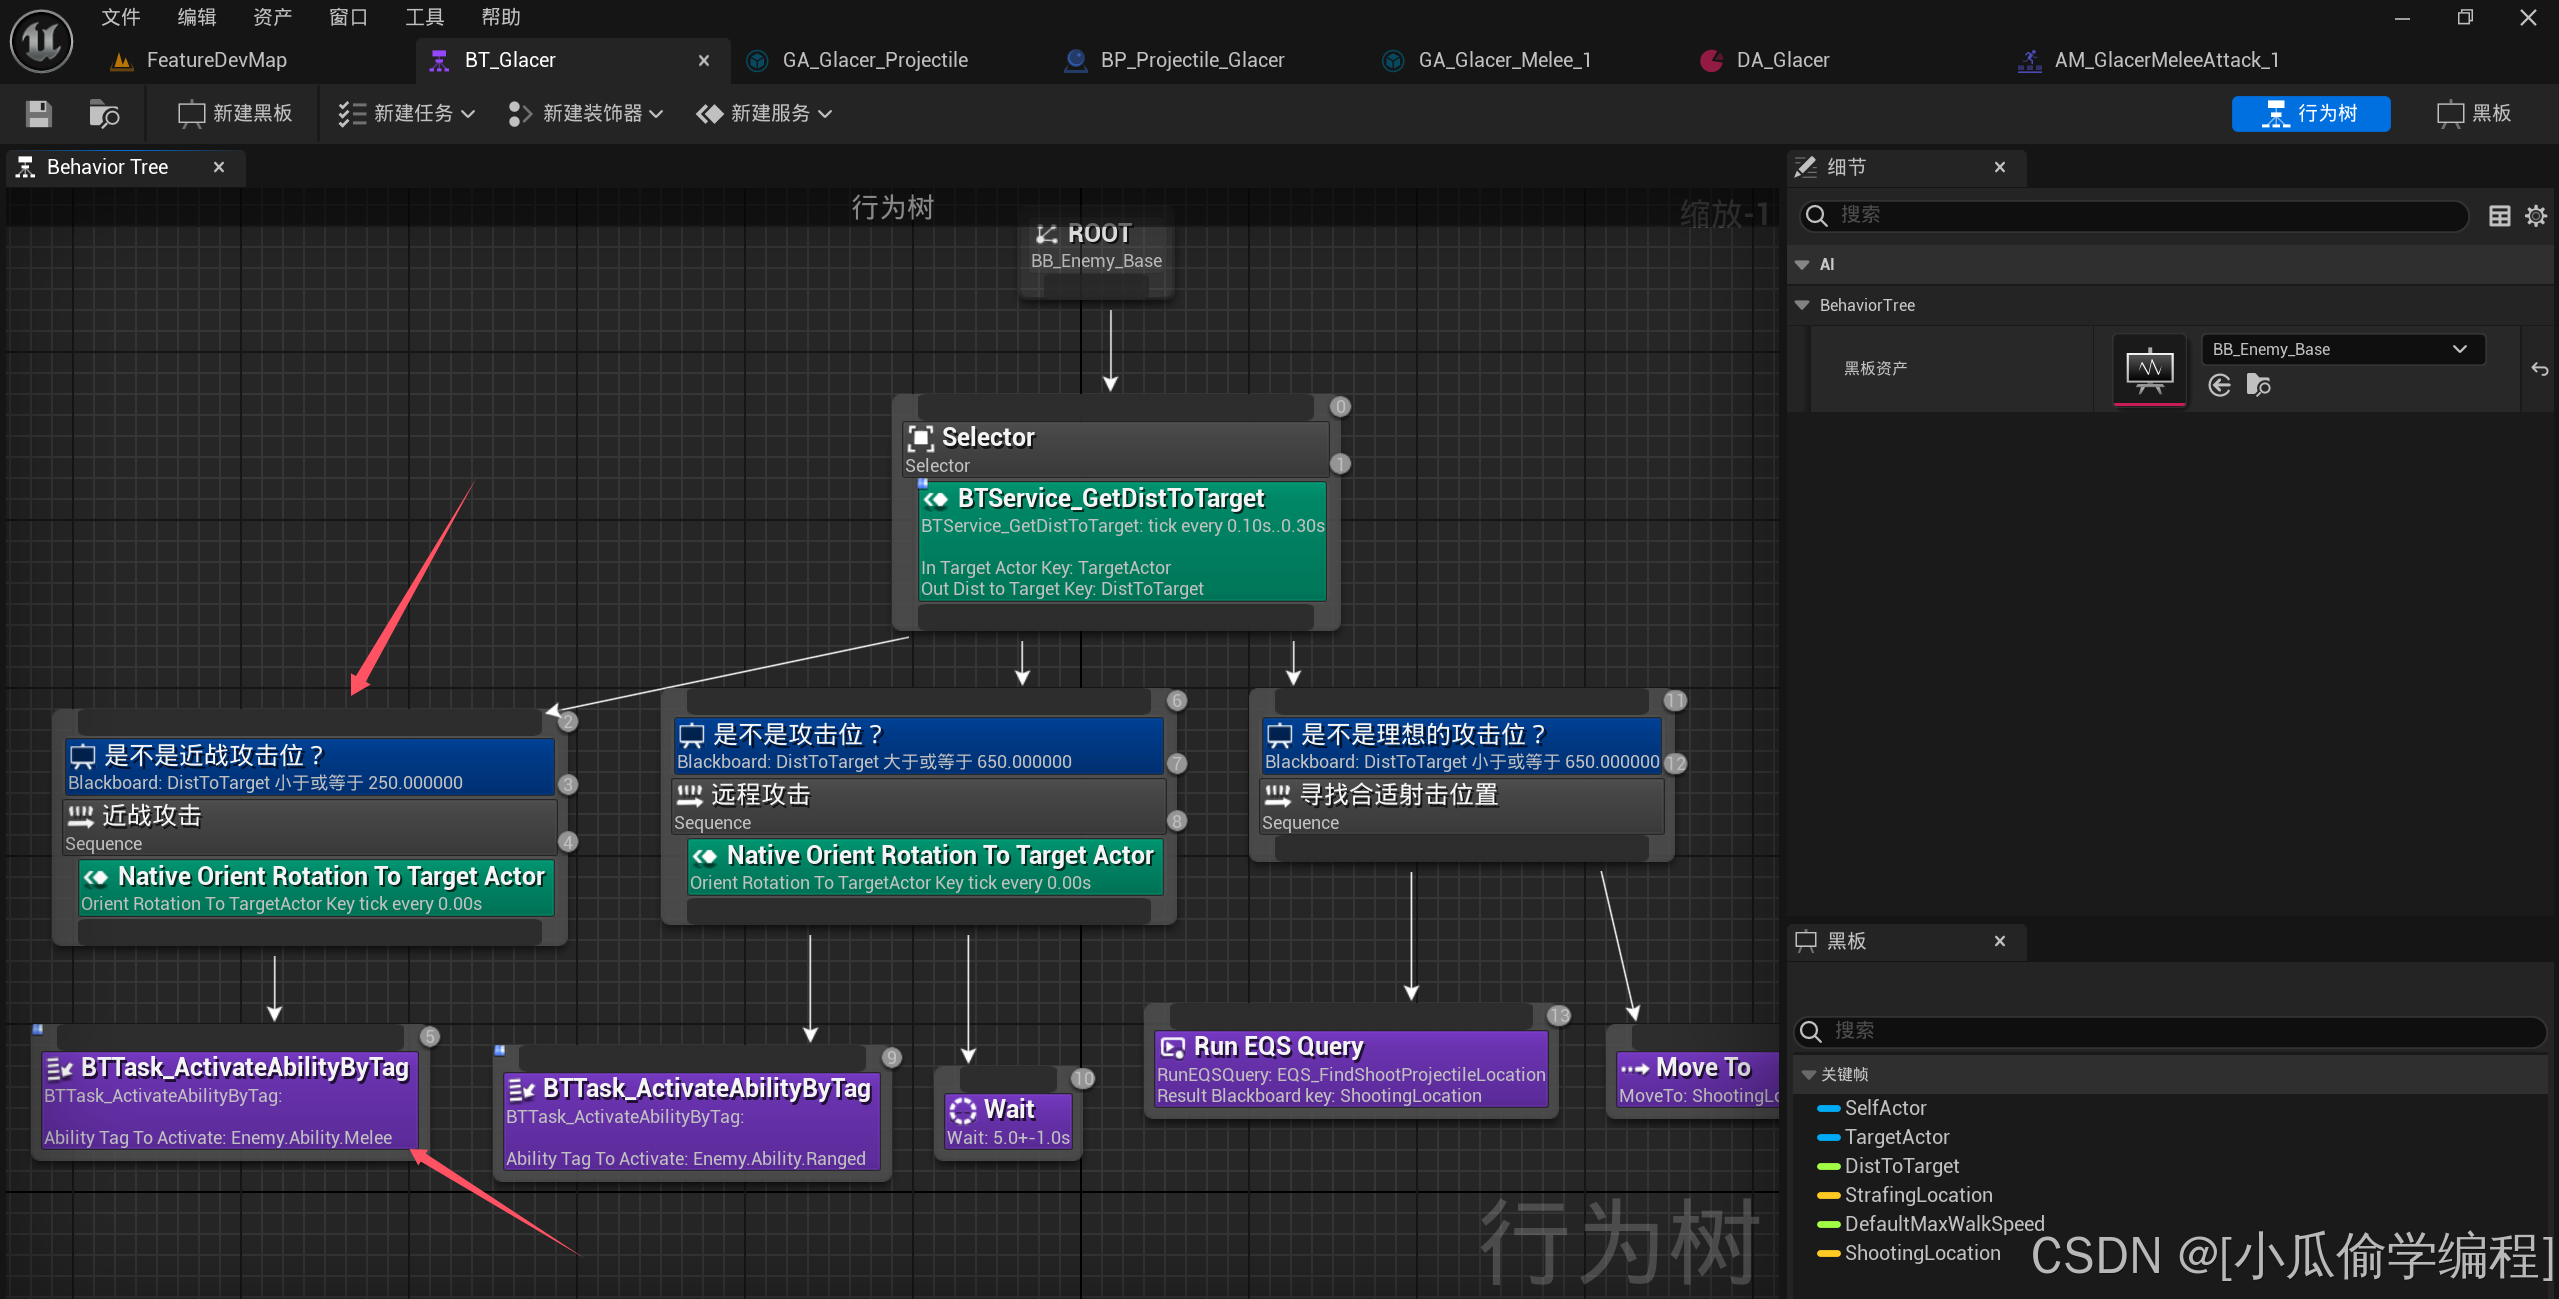Click the 新建黑板 button

coord(235,114)
